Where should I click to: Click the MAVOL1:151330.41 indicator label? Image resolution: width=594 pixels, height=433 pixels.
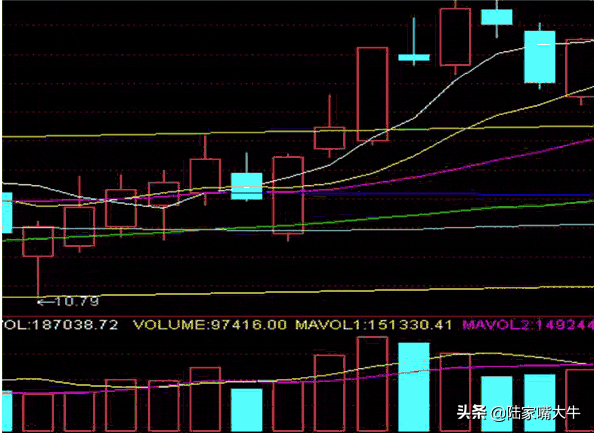(x=374, y=325)
